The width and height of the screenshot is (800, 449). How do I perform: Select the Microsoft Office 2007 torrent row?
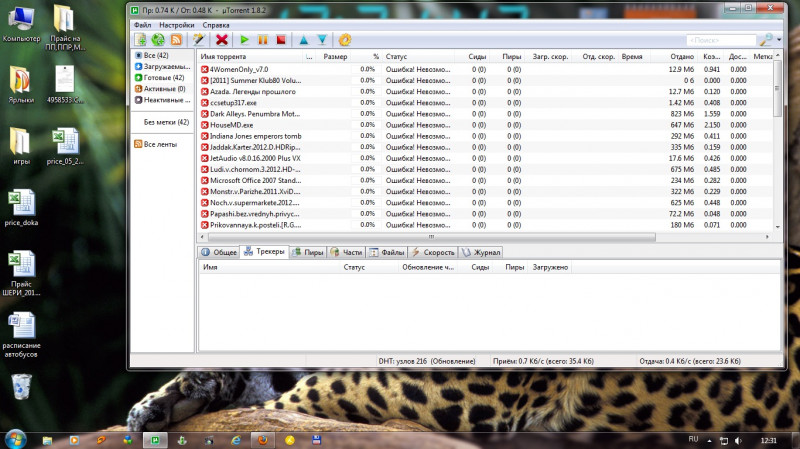[485, 181]
